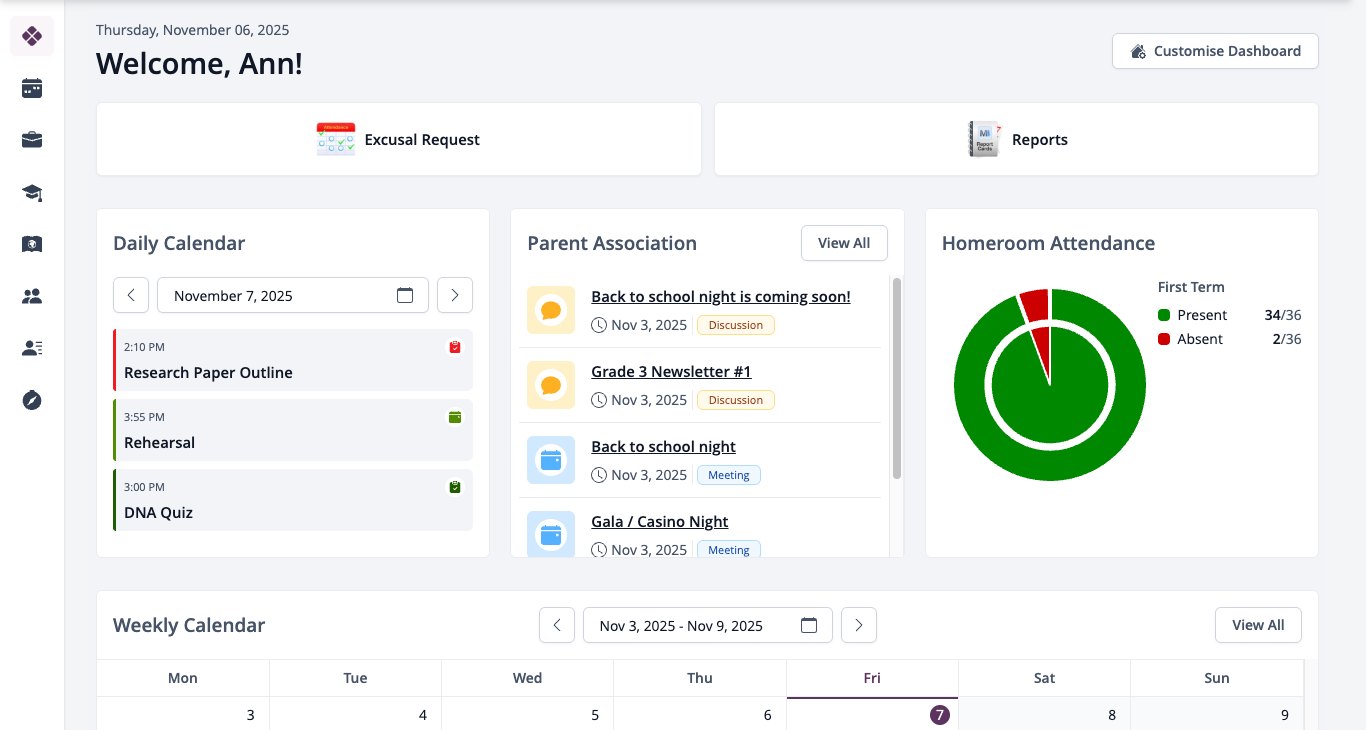Select the compass icon in the sidebar
Screen dimensions: 1366x730
click(x=32, y=400)
